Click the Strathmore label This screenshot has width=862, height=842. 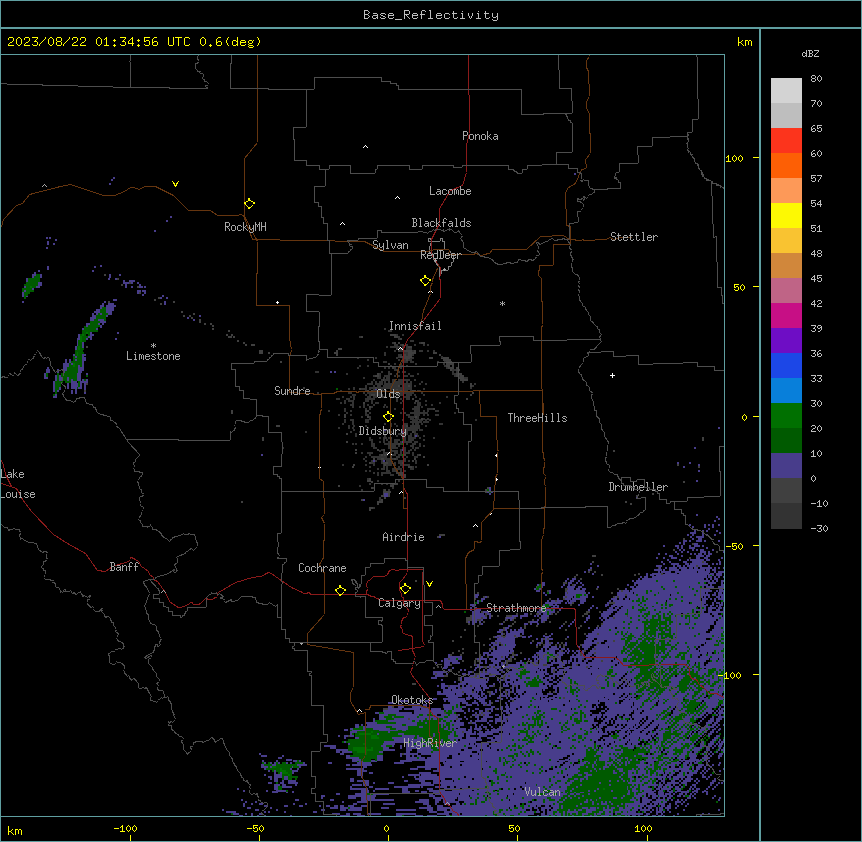pyautogui.click(x=516, y=608)
